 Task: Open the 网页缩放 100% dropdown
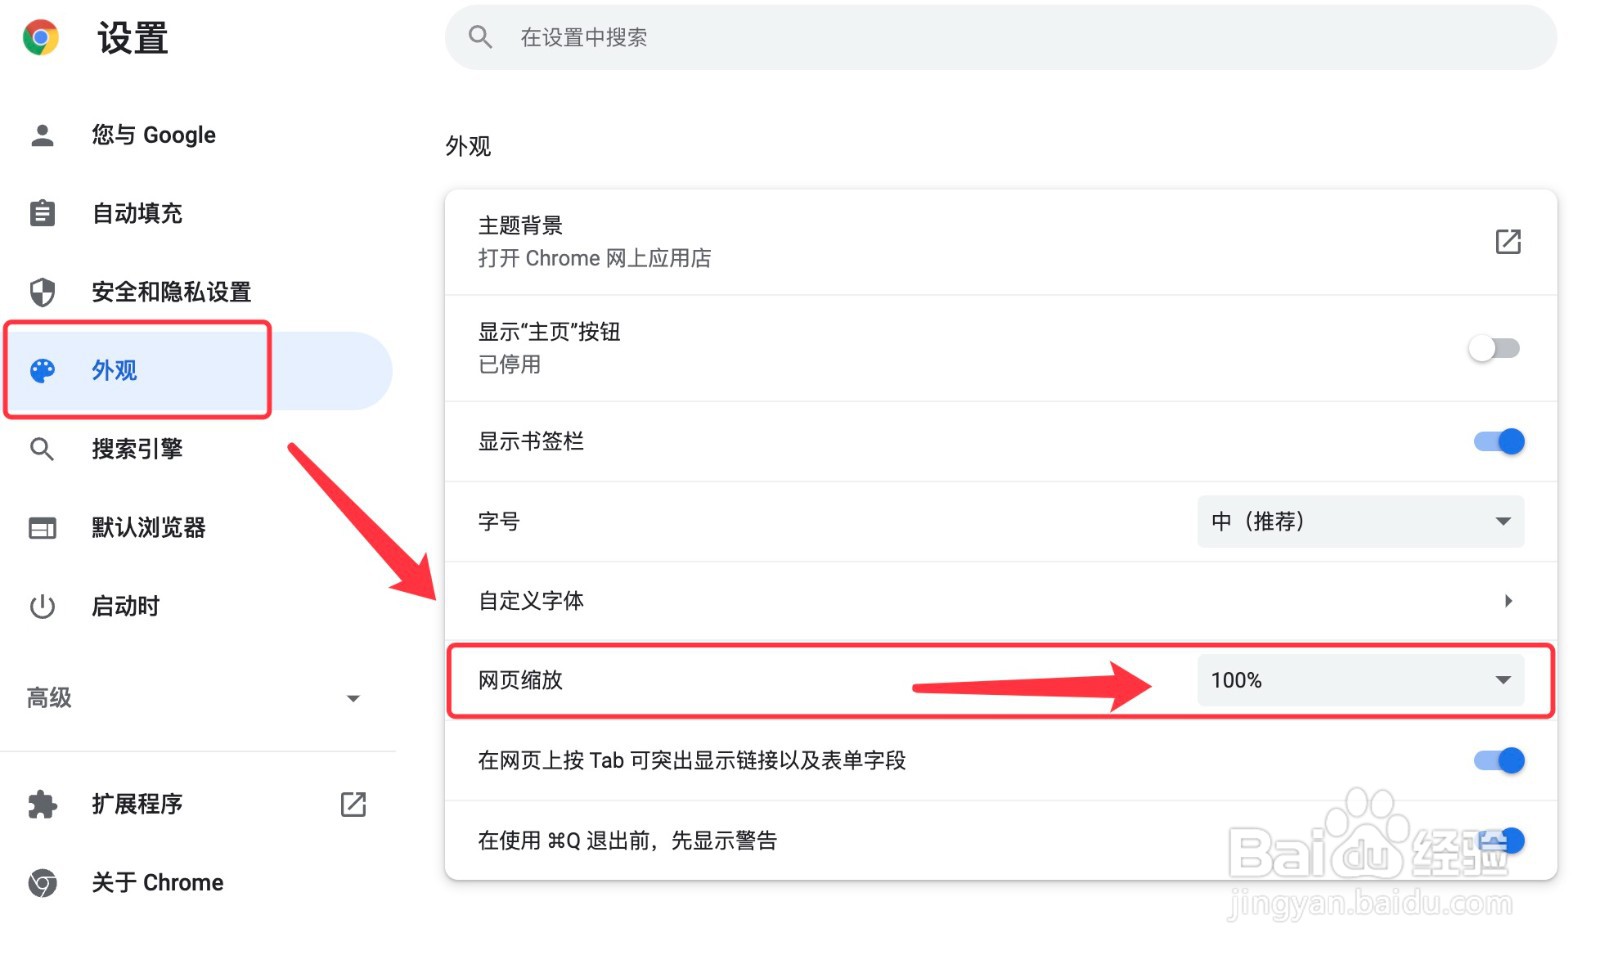tap(1360, 680)
